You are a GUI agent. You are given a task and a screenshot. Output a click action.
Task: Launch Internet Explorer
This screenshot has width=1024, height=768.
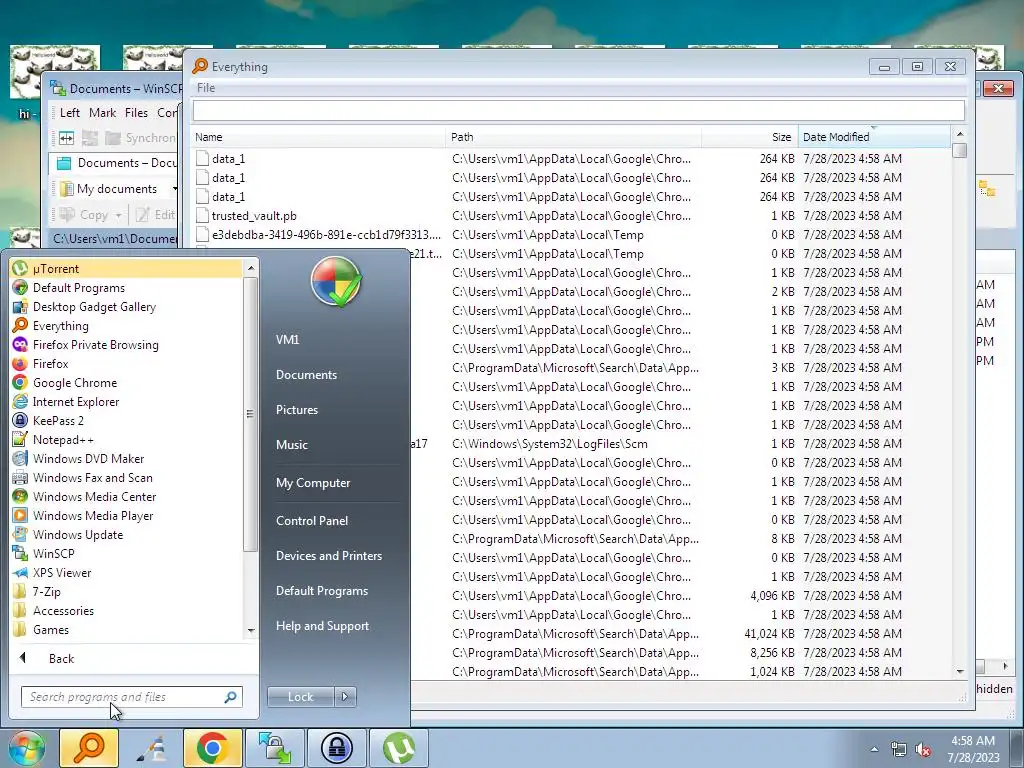(127, 402)
